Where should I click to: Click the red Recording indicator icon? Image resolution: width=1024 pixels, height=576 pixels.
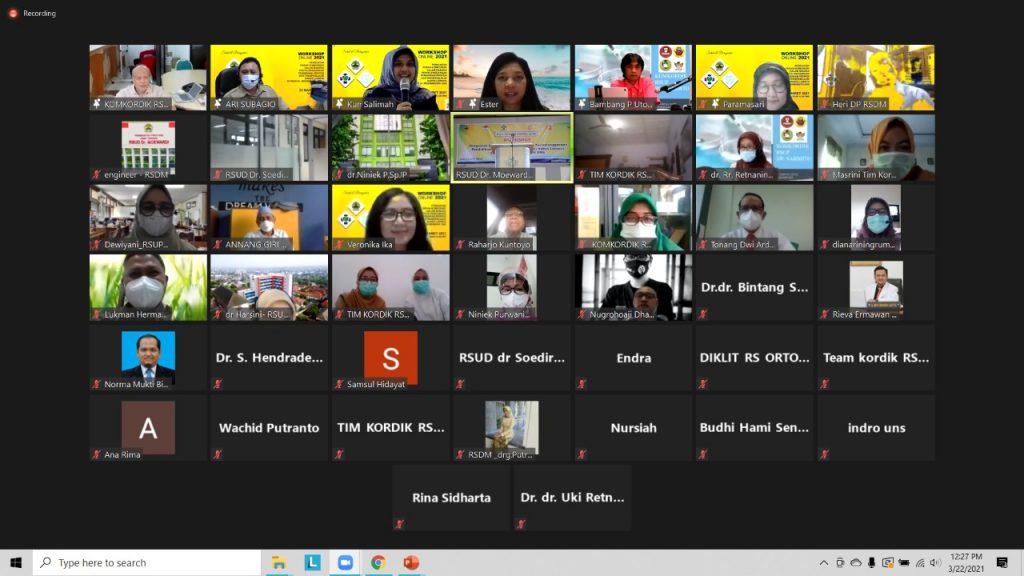point(13,13)
